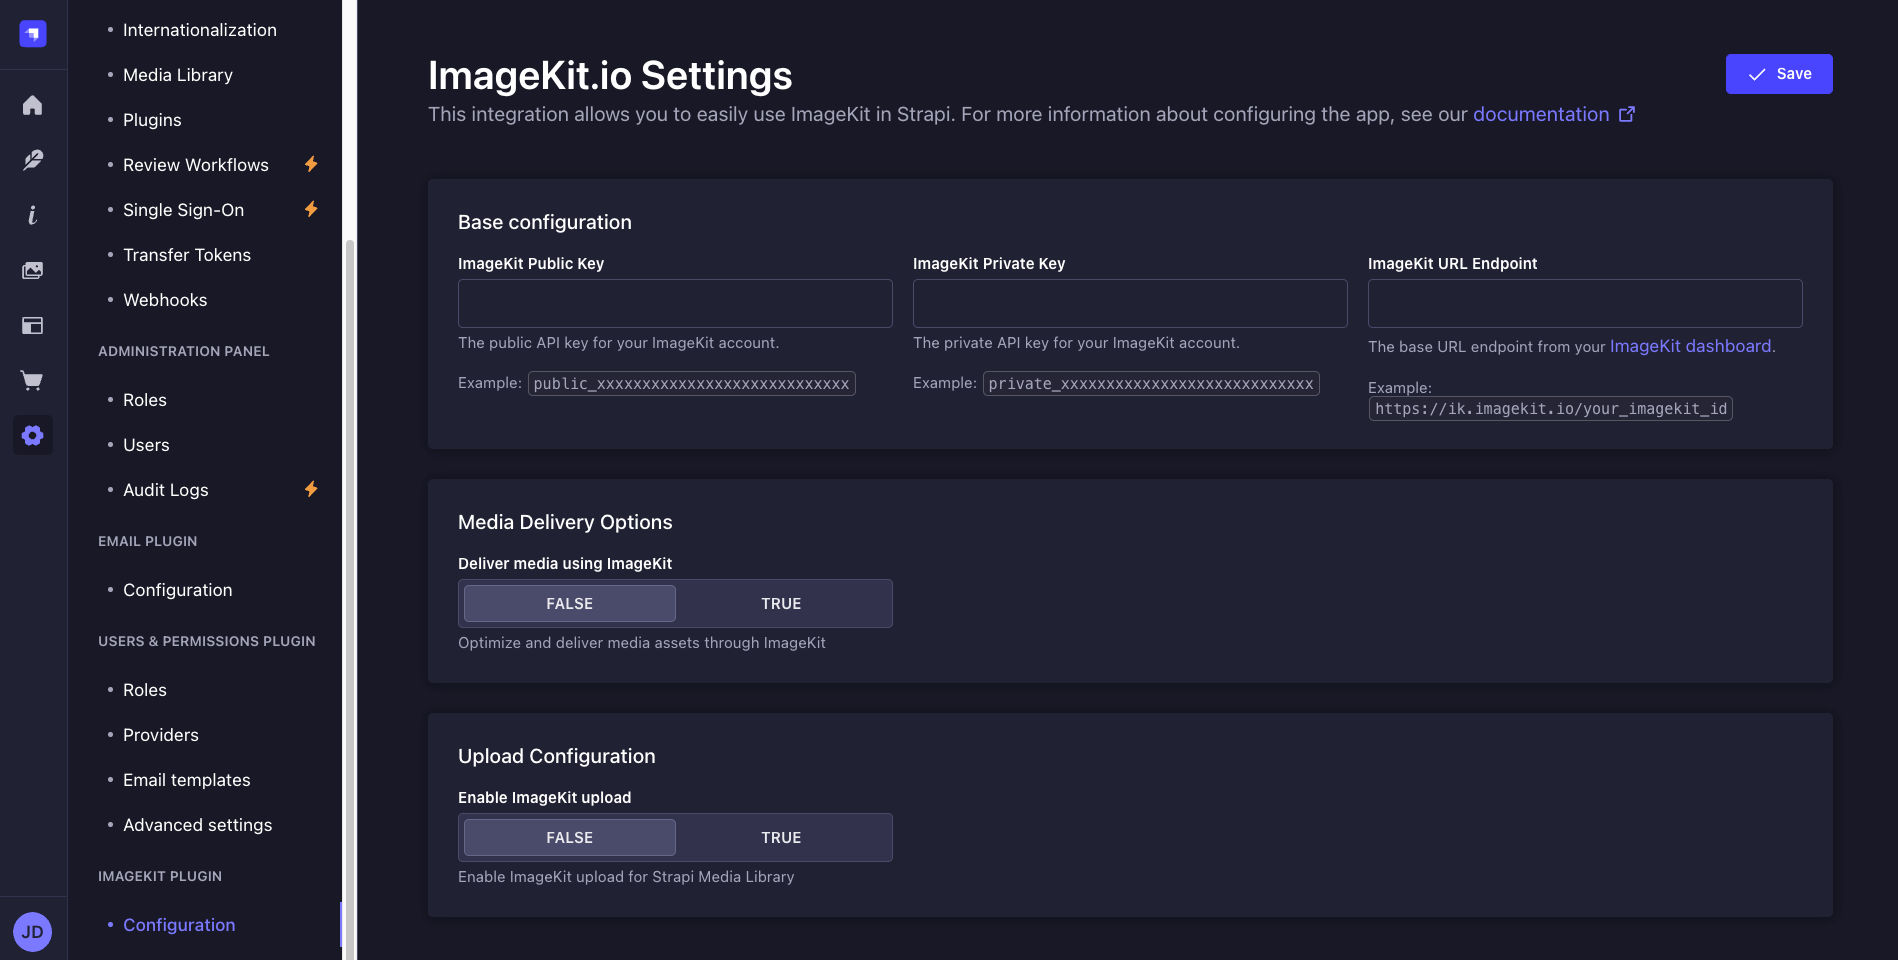Viewport: 1898px width, 960px height.
Task: Open Webhooks settings menu item
Action: tap(165, 300)
